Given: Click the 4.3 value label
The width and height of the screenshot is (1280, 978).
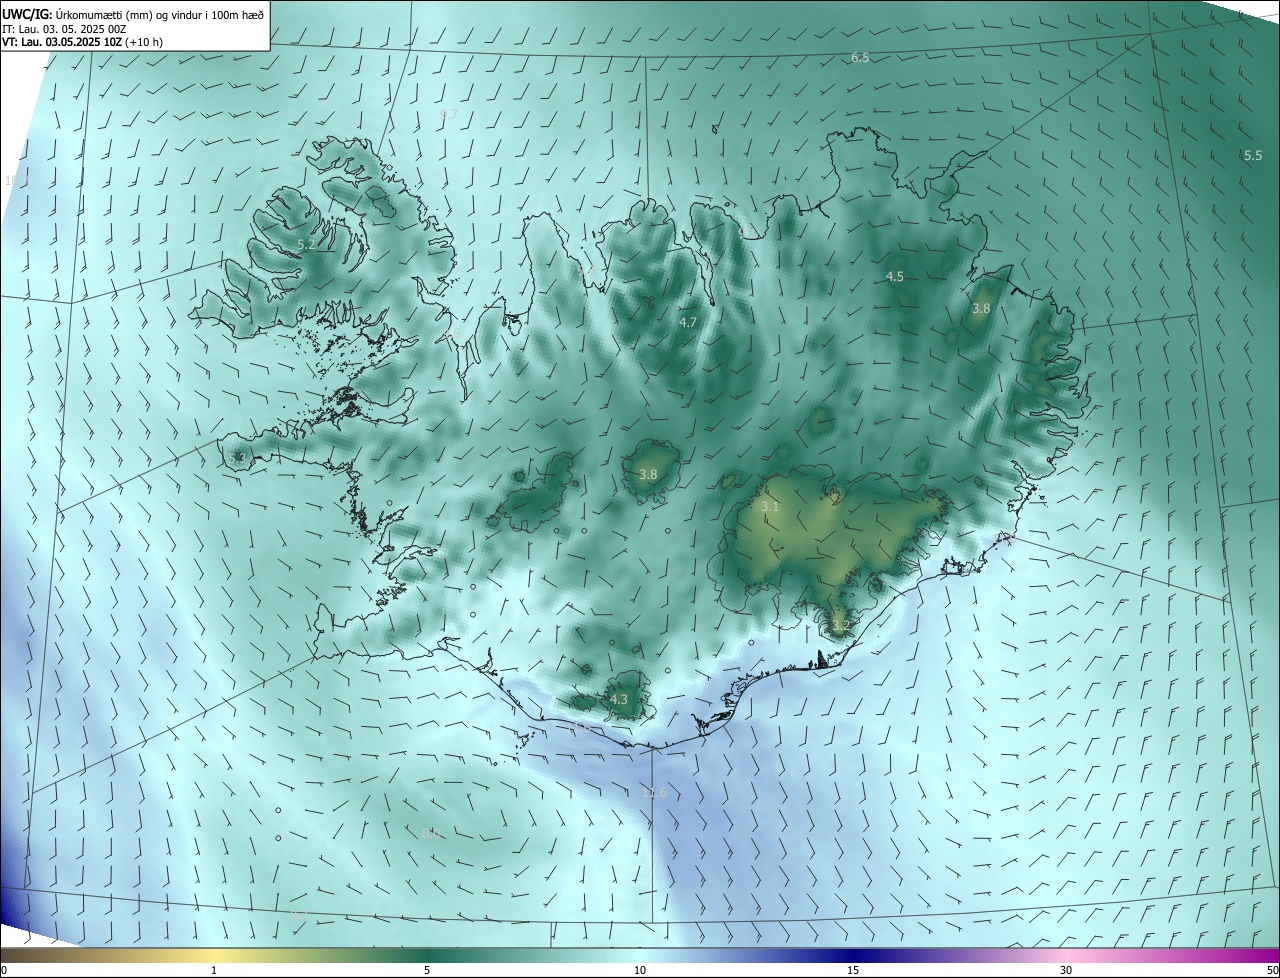Looking at the screenshot, I should pos(619,700).
